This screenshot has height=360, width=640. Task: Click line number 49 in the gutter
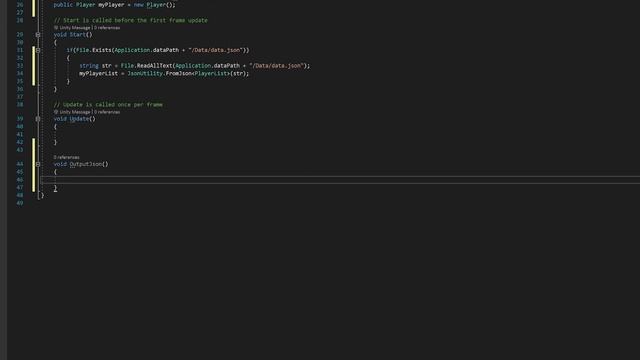coord(20,203)
